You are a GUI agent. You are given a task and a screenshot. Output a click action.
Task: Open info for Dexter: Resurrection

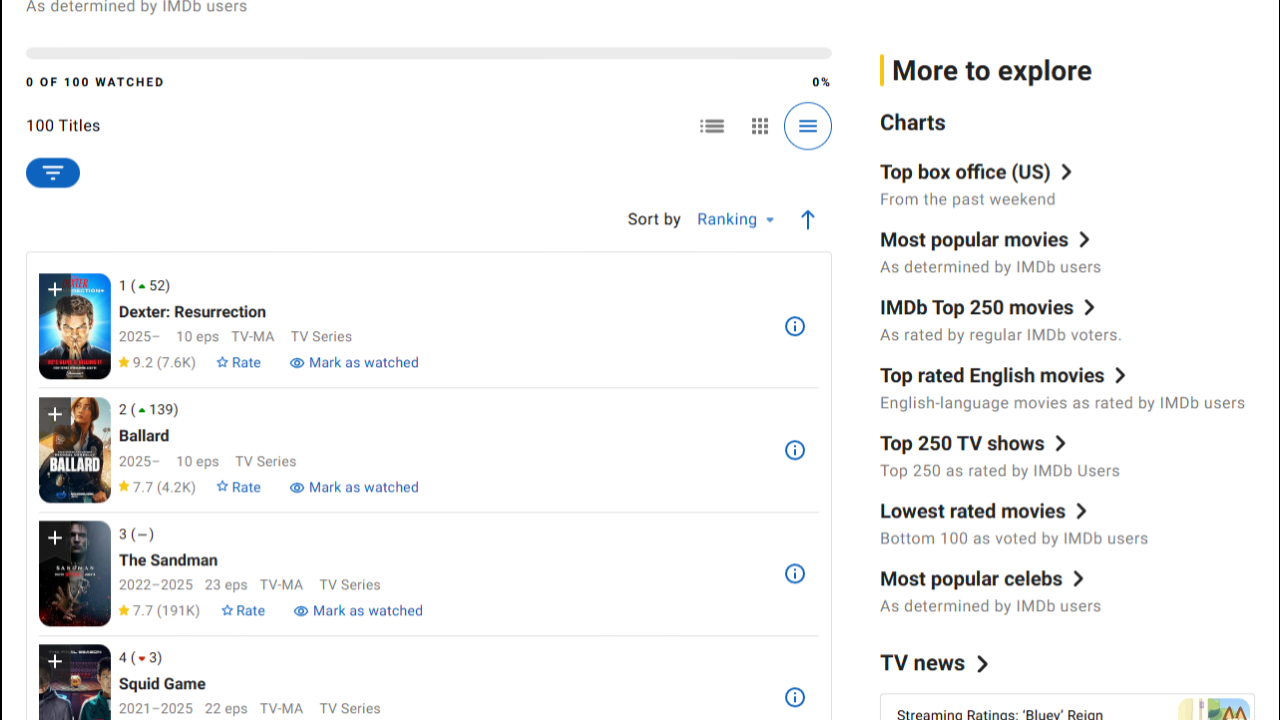click(x=795, y=326)
